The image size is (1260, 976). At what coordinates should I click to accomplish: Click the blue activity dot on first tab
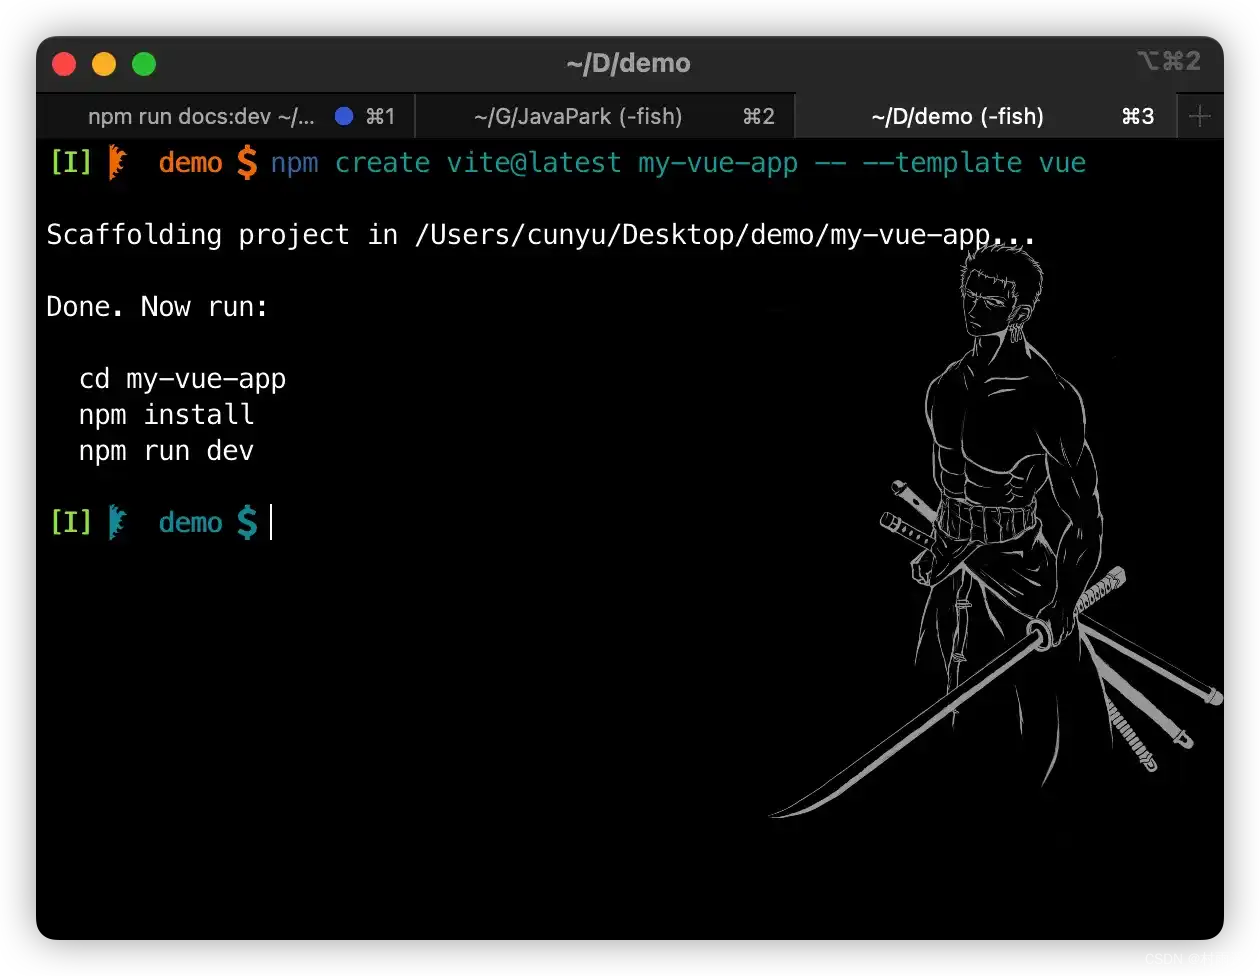click(344, 117)
